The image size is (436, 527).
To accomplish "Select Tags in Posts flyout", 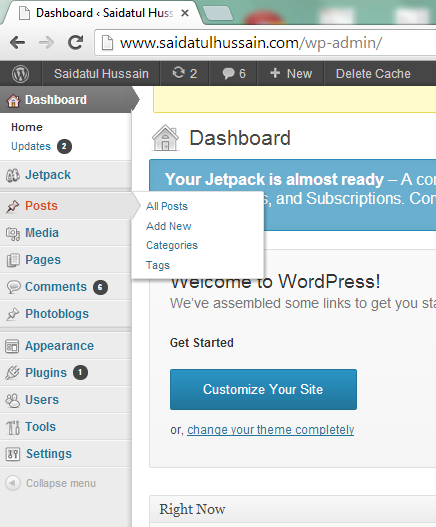I will click(x=158, y=265).
